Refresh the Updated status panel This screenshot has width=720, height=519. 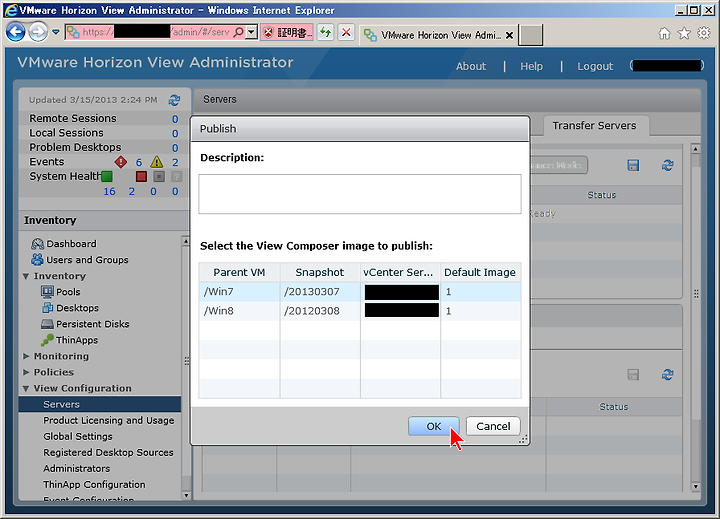click(174, 100)
